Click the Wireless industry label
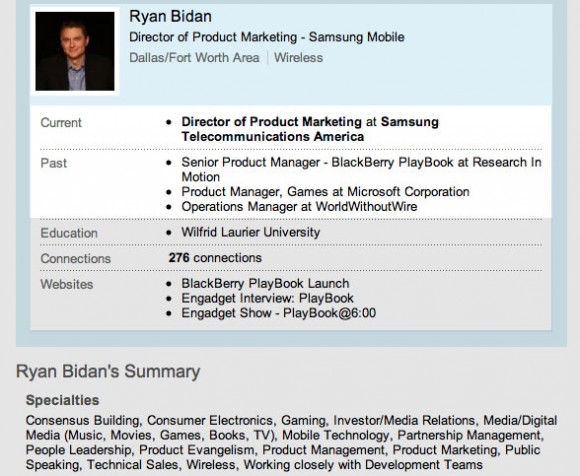 (x=299, y=58)
